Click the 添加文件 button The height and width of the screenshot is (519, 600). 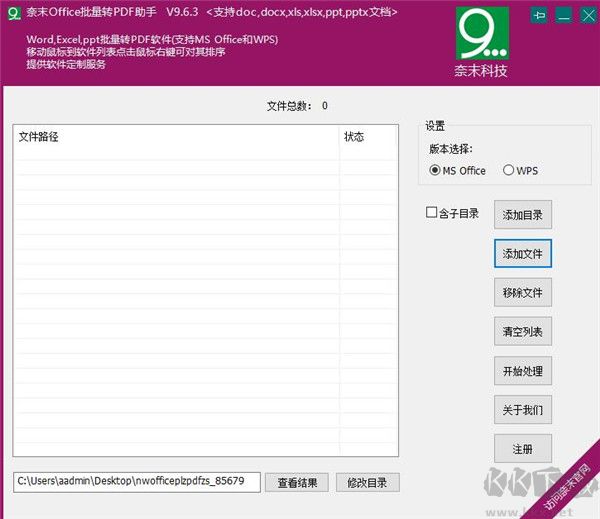[523, 253]
